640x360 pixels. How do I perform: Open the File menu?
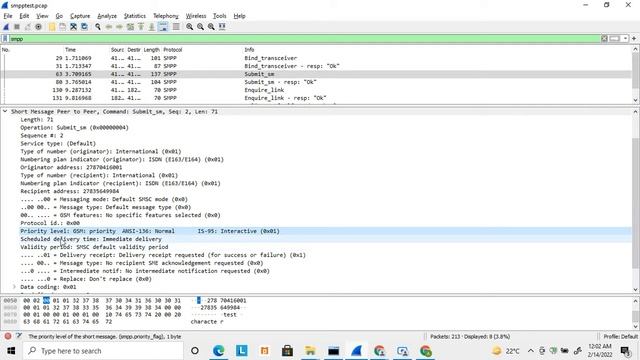pyautogui.click(x=8, y=16)
